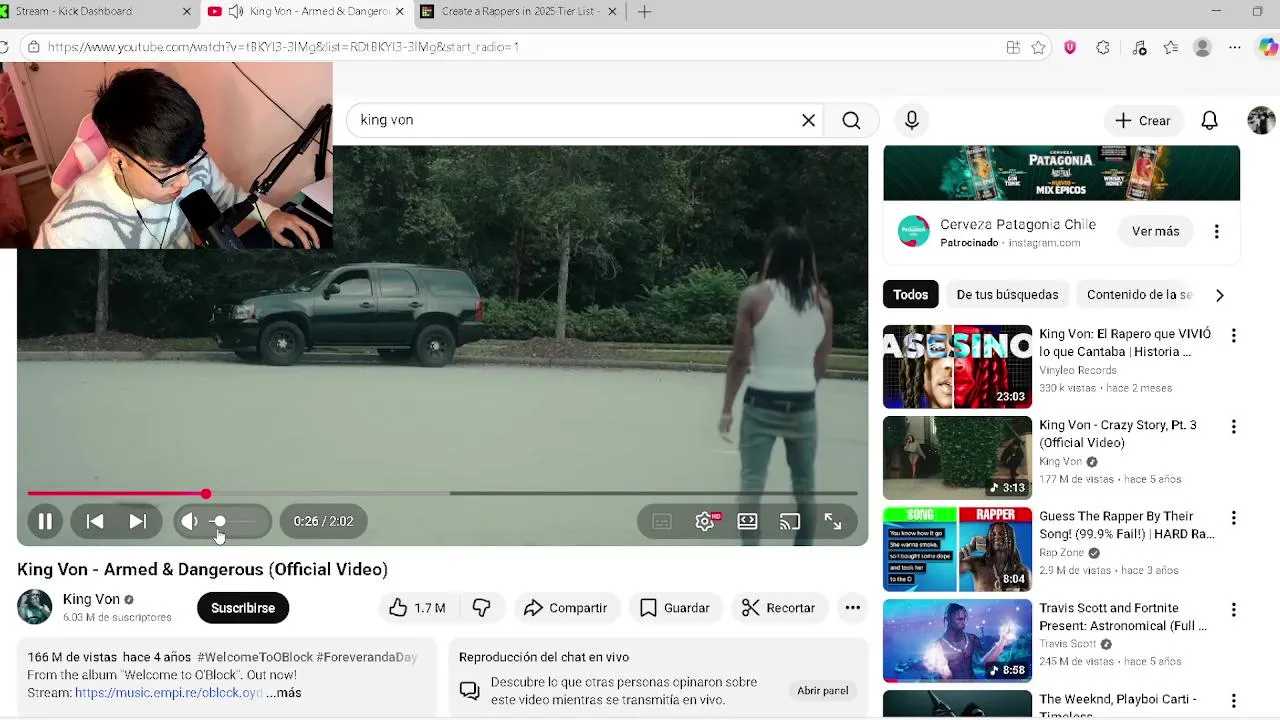The image size is (1280, 720).
Task: Open King Von channel name link
Action: 91,599
